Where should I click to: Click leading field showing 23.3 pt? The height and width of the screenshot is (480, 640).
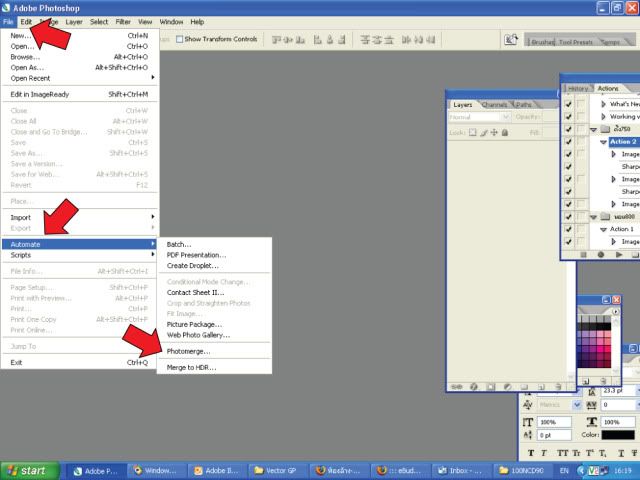click(x=619, y=391)
